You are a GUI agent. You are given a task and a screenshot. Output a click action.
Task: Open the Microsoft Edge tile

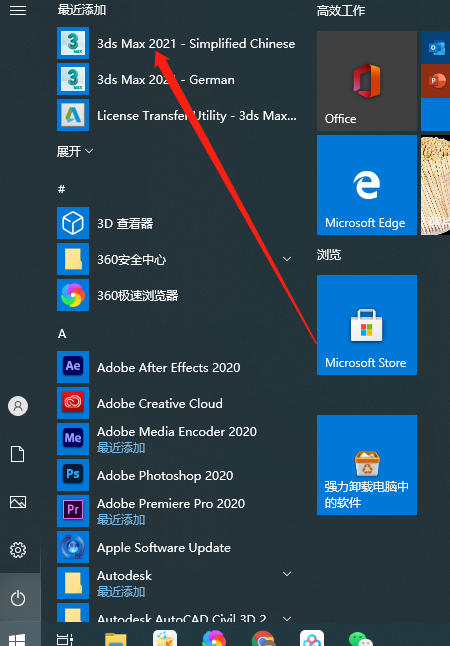point(367,185)
